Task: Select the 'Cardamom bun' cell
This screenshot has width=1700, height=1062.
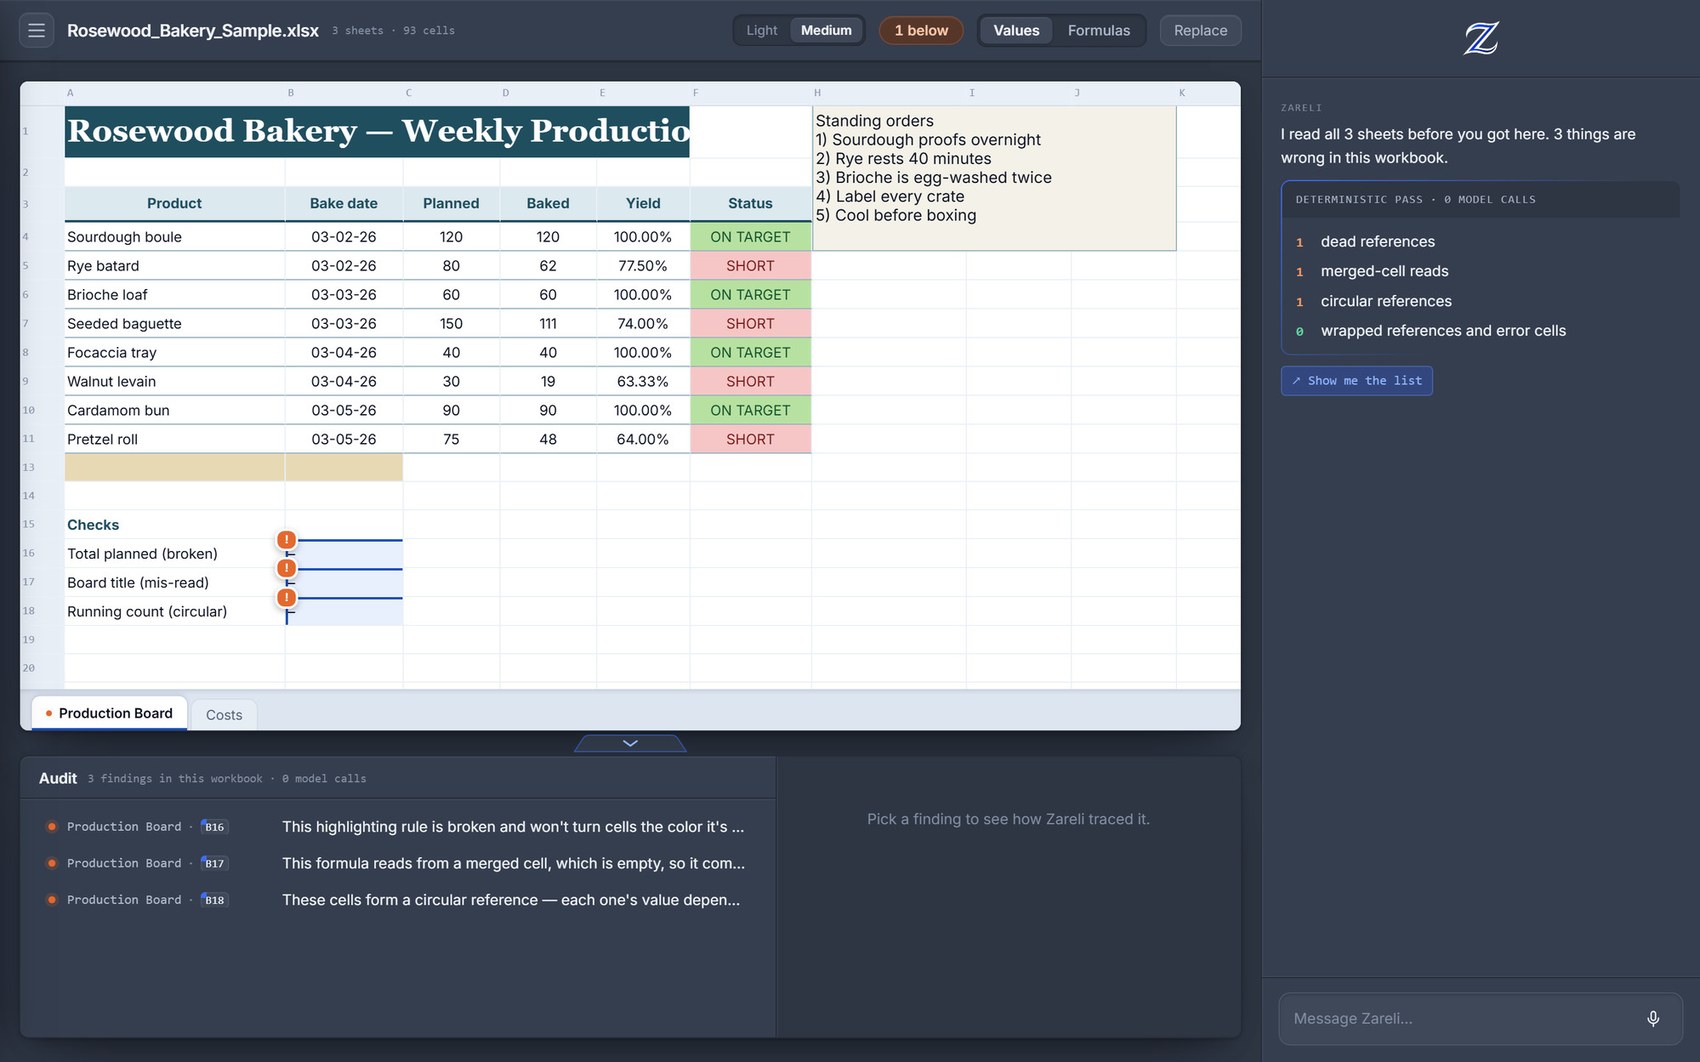Action: (x=174, y=411)
